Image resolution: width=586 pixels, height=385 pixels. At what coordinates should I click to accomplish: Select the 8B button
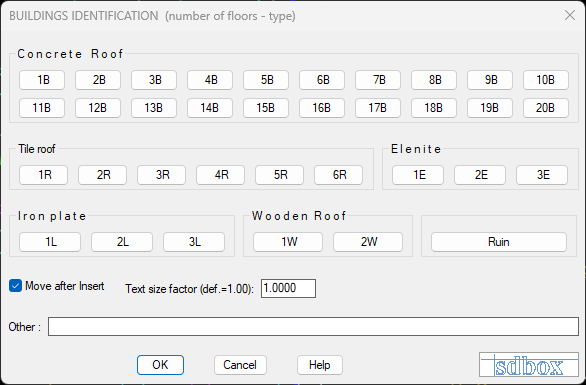434,80
